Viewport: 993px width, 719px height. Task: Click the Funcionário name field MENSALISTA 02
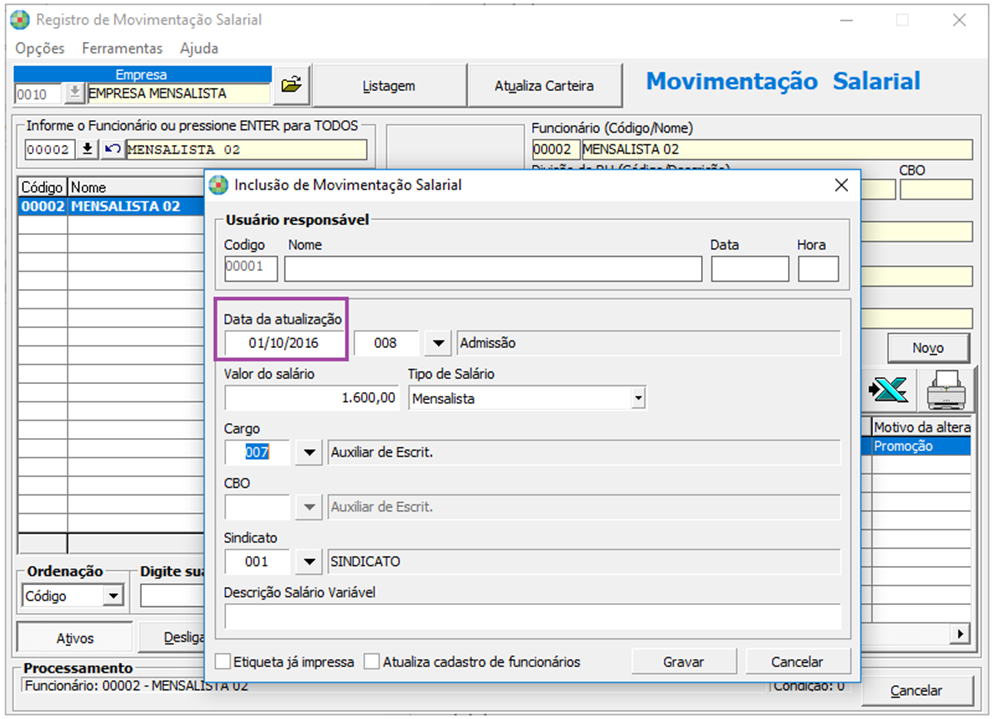(x=776, y=150)
